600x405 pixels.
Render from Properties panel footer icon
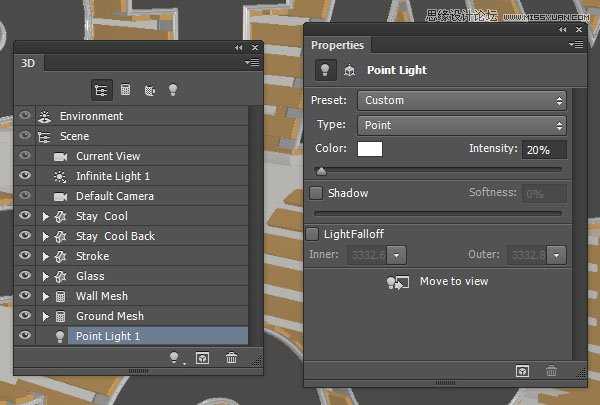[x=522, y=371]
